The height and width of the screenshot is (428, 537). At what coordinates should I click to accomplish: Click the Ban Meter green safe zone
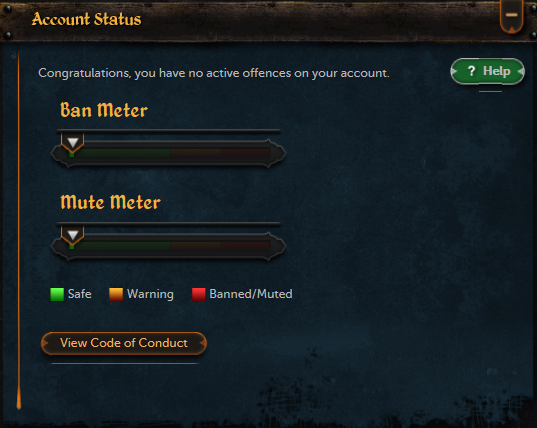coord(120,153)
